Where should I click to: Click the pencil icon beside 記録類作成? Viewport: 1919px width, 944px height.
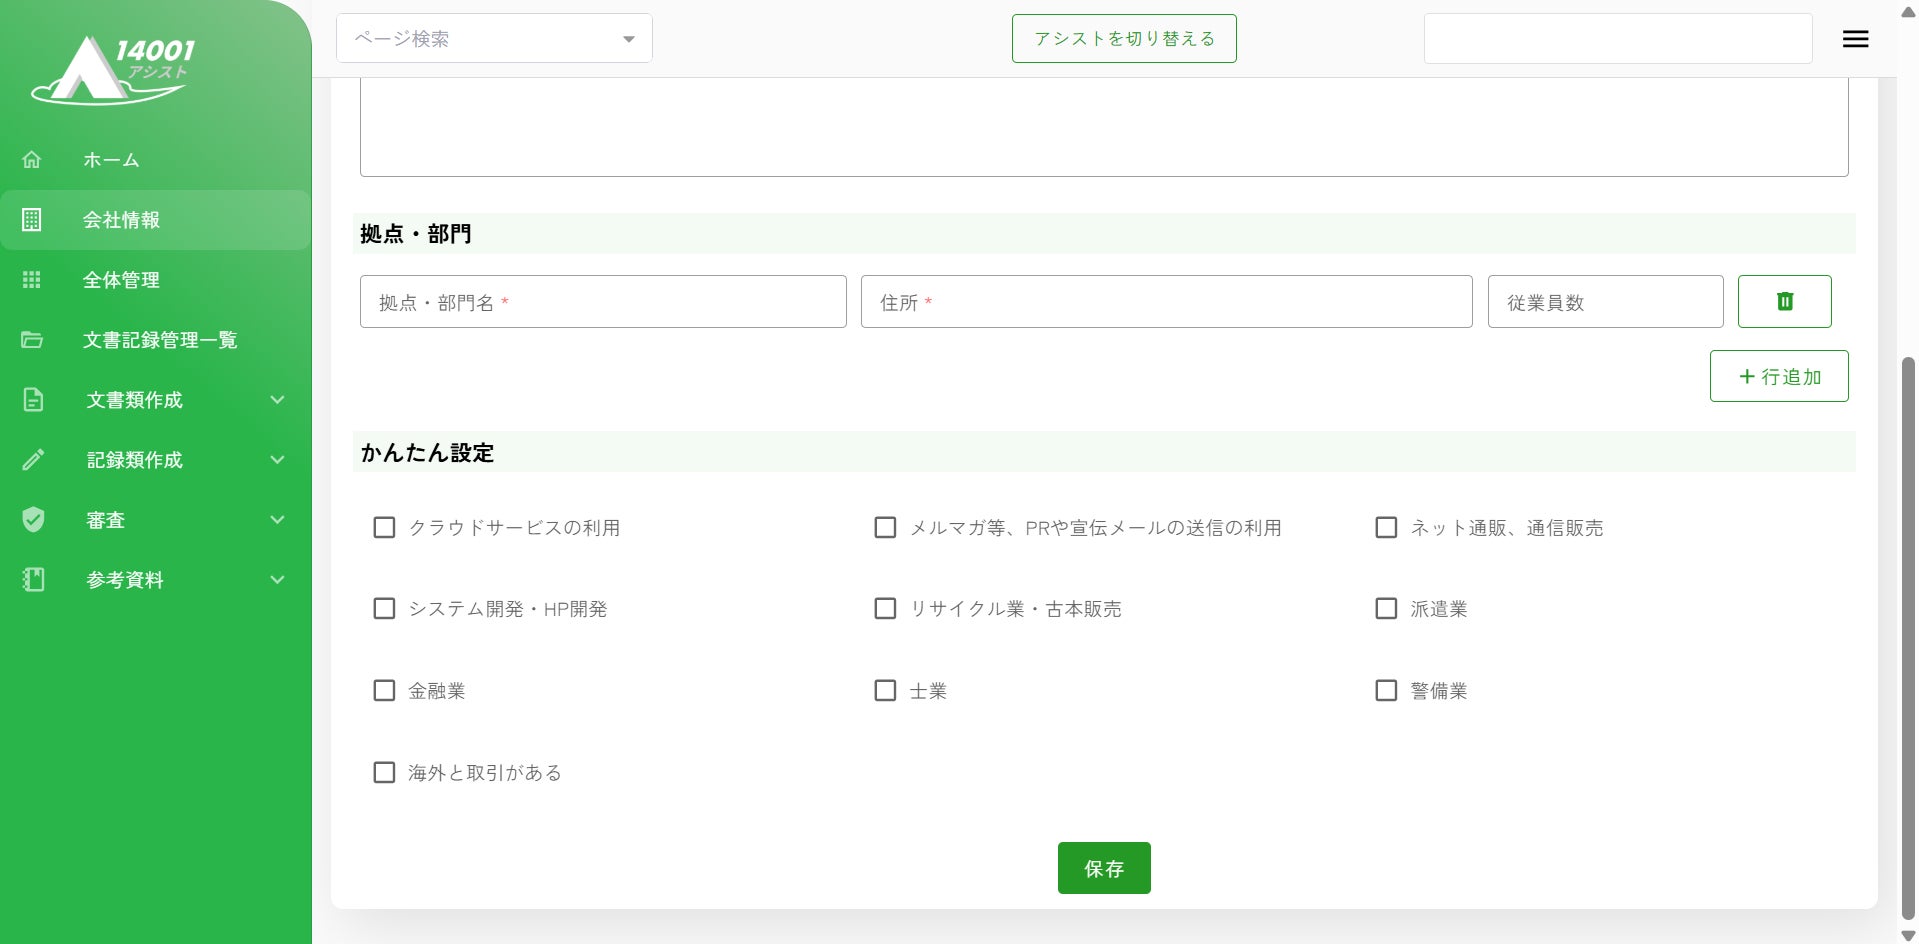tap(33, 460)
